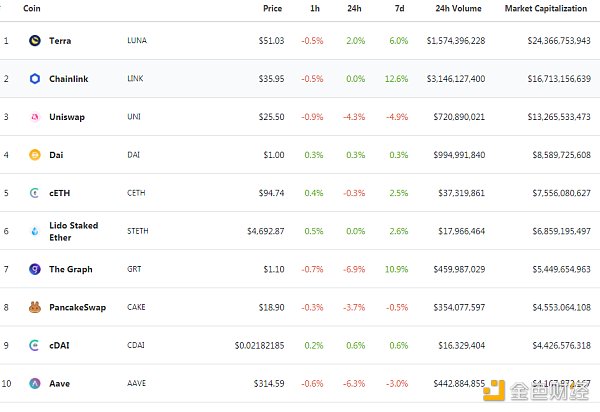Screen dimensions: 600x412
Task: Click the Aave logo icon
Action: point(34,383)
